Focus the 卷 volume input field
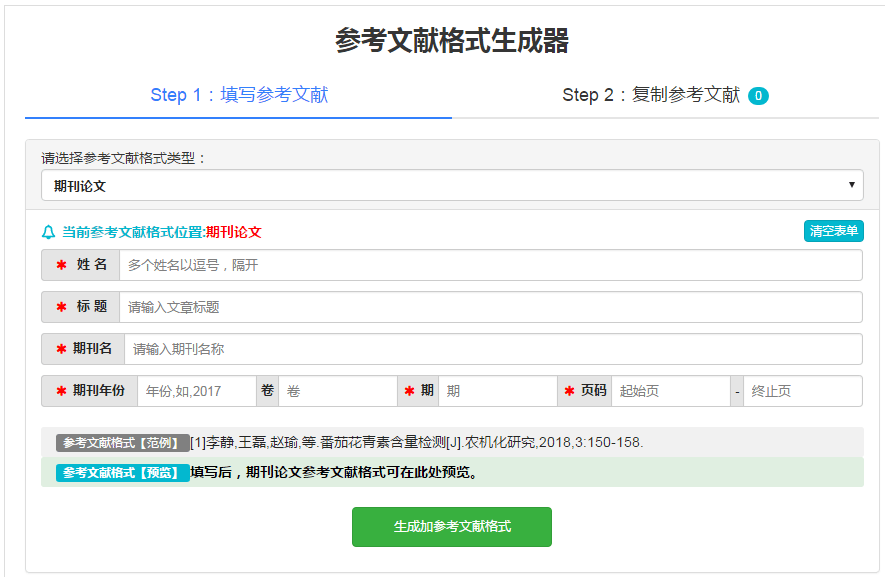The width and height of the screenshot is (885, 577). click(337, 391)
